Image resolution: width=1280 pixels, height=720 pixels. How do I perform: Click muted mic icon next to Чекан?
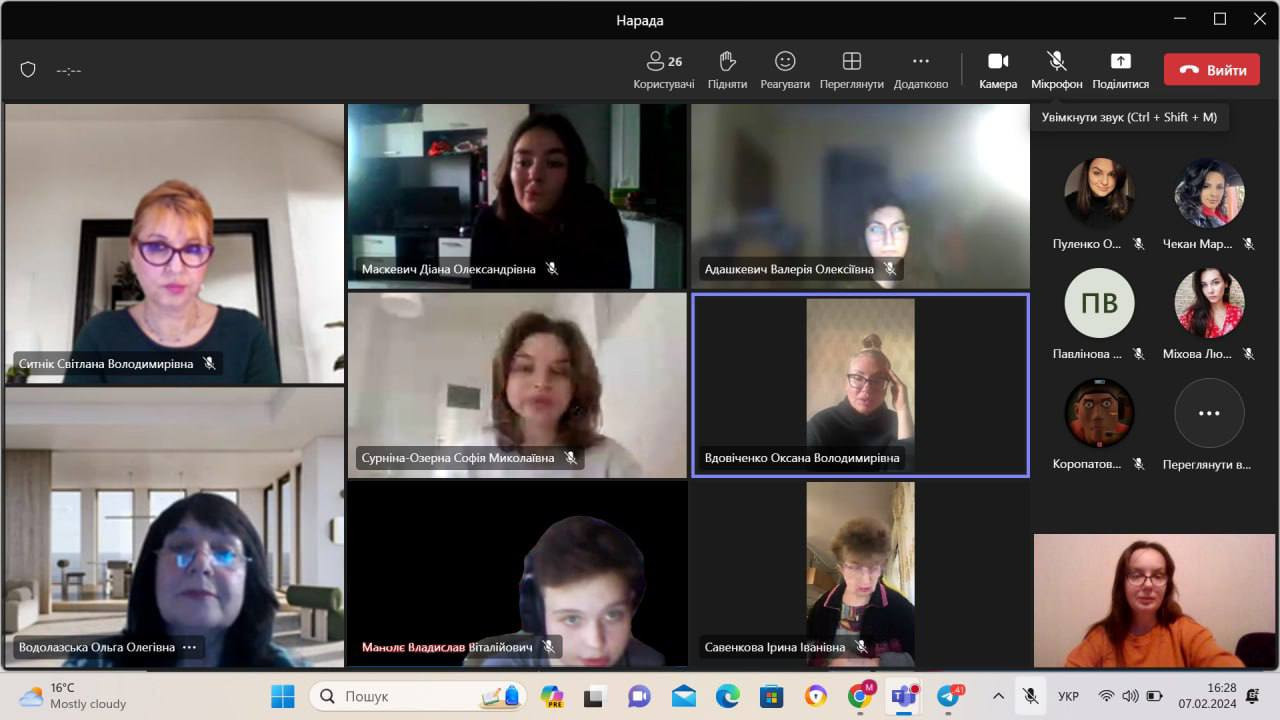click(1248, 243)
